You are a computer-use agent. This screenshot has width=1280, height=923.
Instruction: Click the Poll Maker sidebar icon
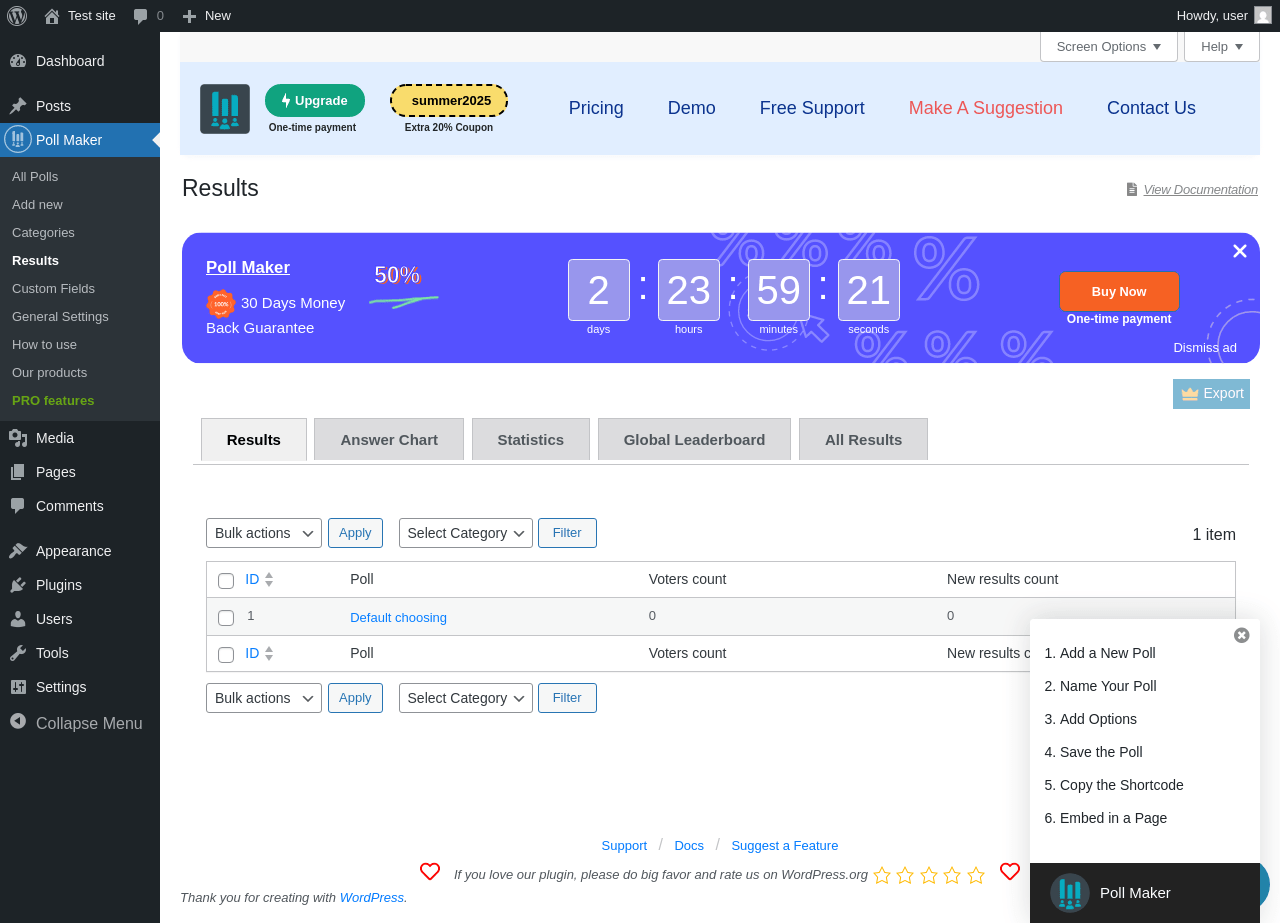18,139
